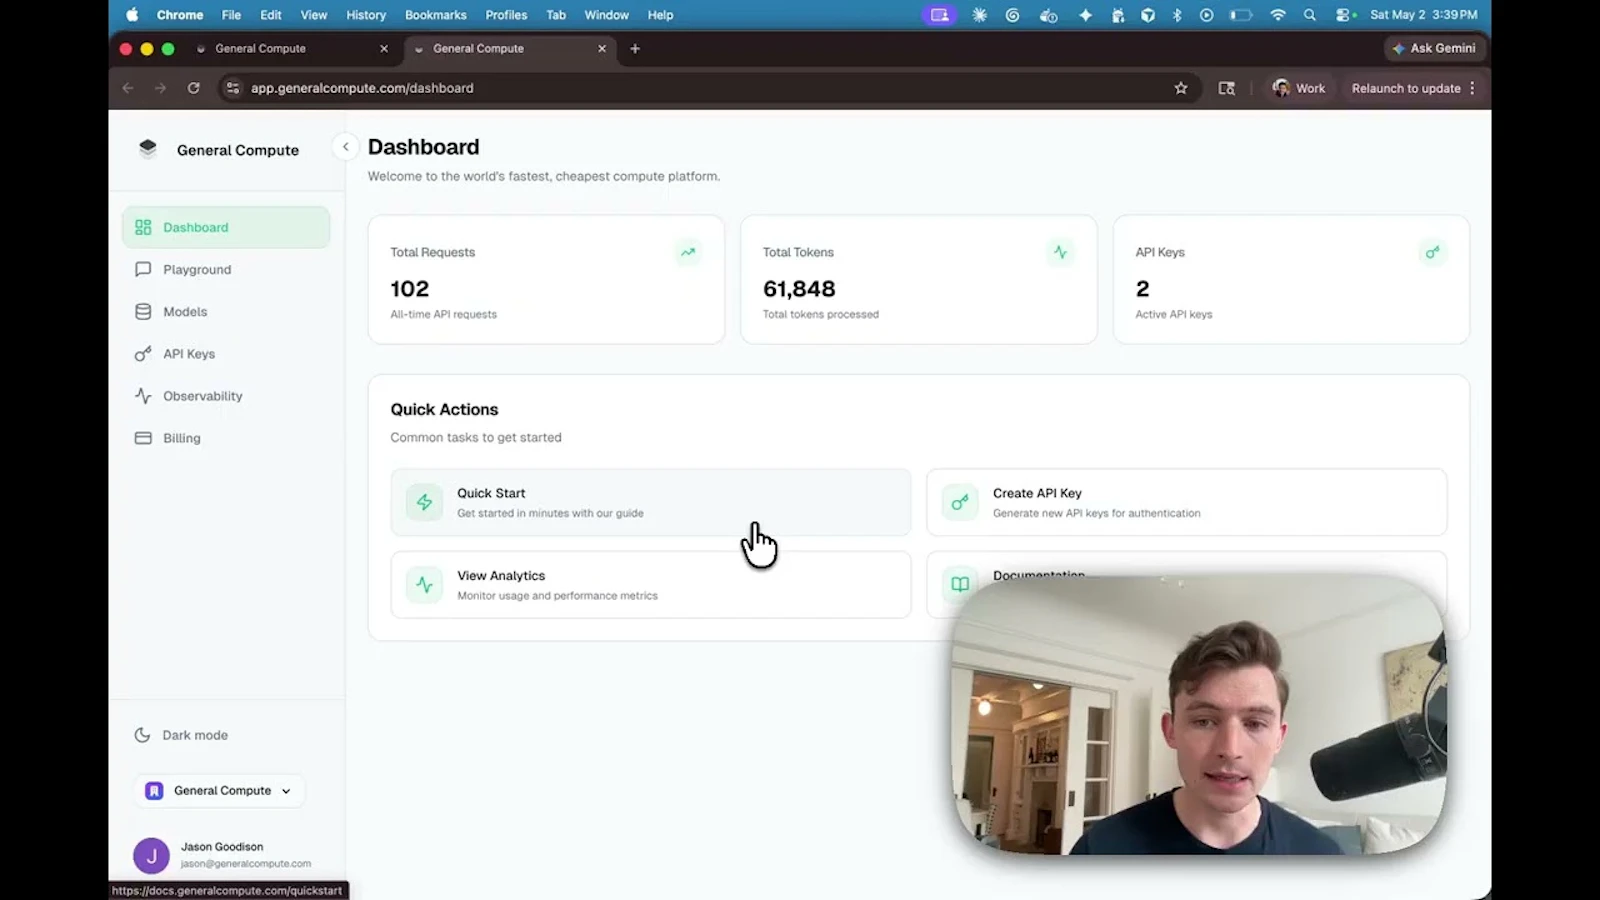Open the Apple menu
Viewport: 1600px width, 900px height.
click(x=132, y=15)
